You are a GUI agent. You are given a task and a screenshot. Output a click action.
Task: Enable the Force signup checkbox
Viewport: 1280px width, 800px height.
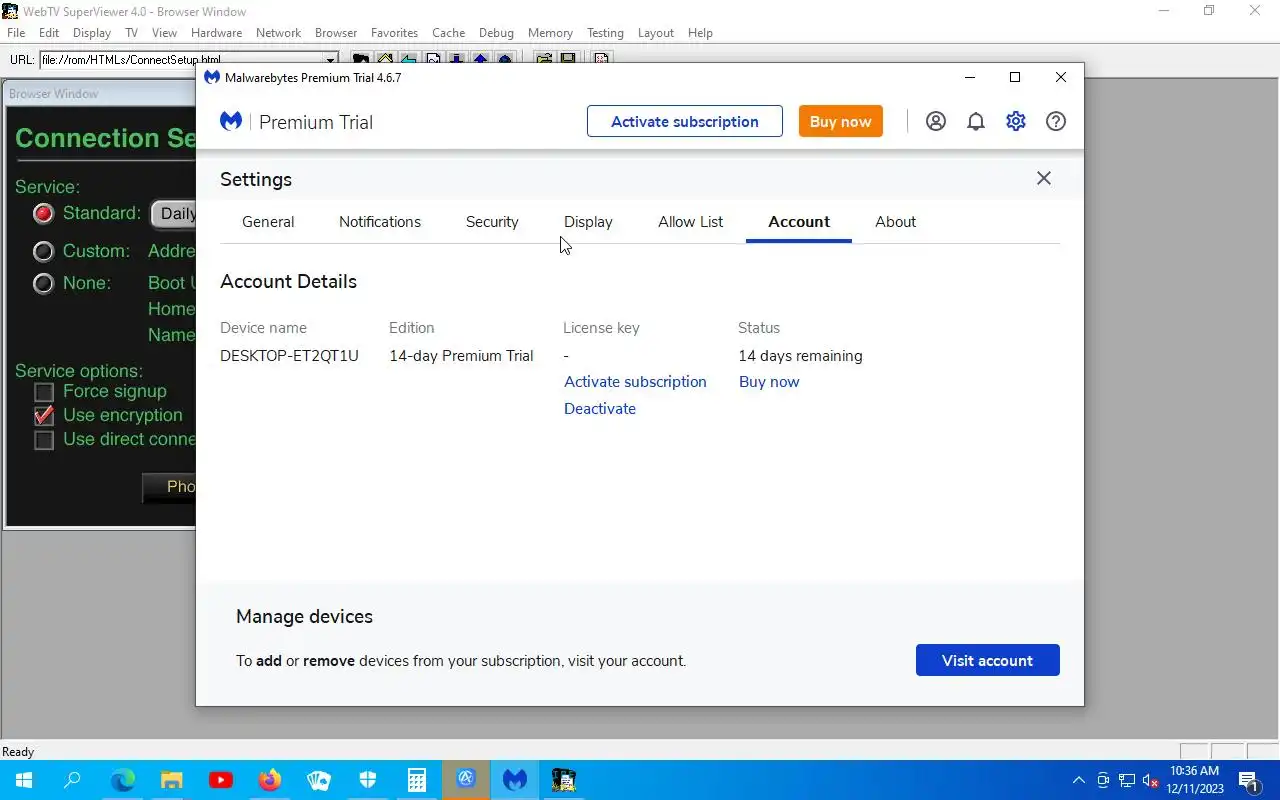[44, 392]
